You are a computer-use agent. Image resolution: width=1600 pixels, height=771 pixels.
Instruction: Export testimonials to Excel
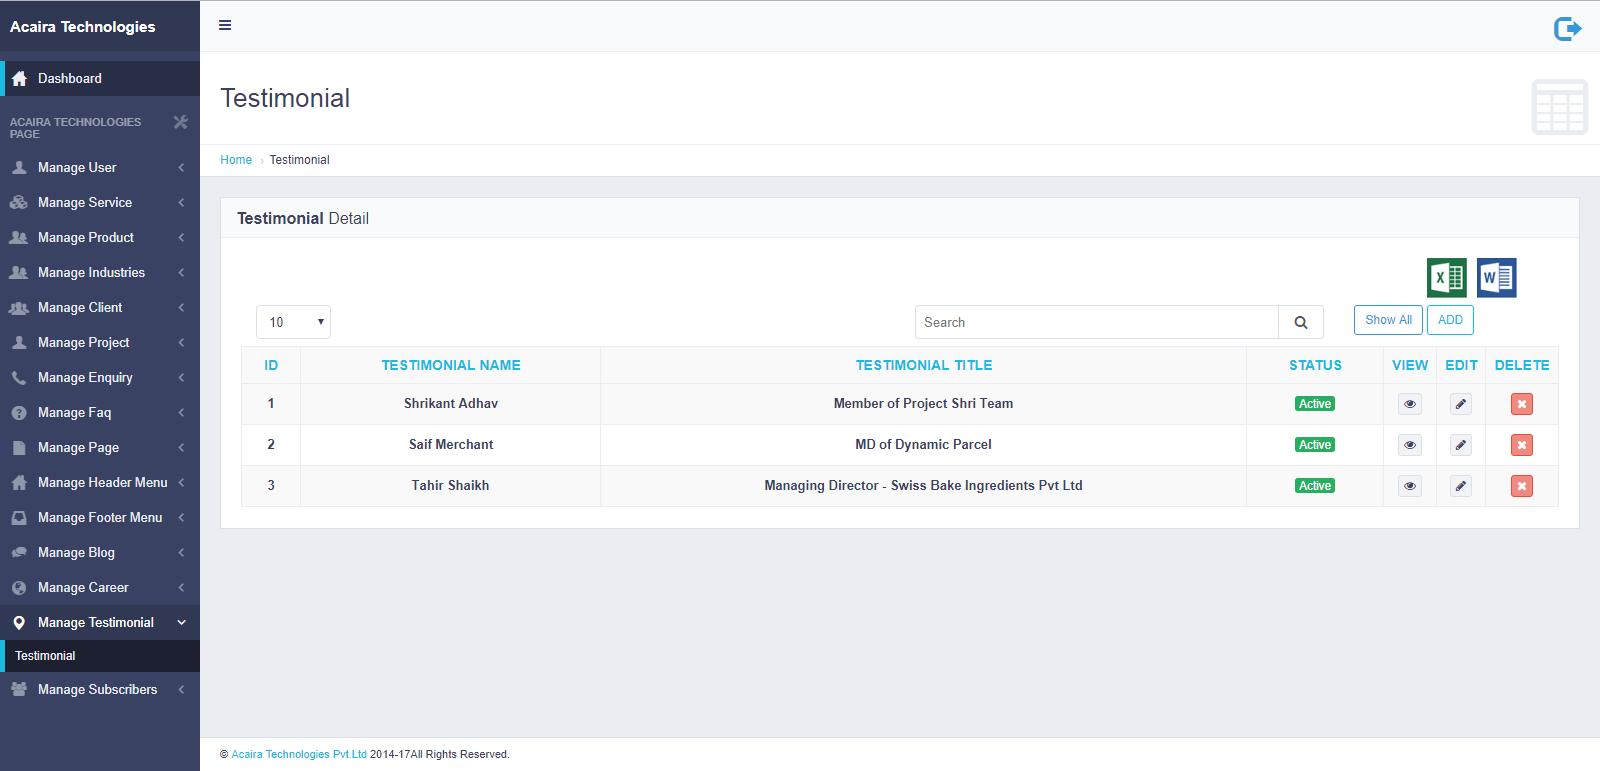pyautogui.click(x=1446, y=278)
